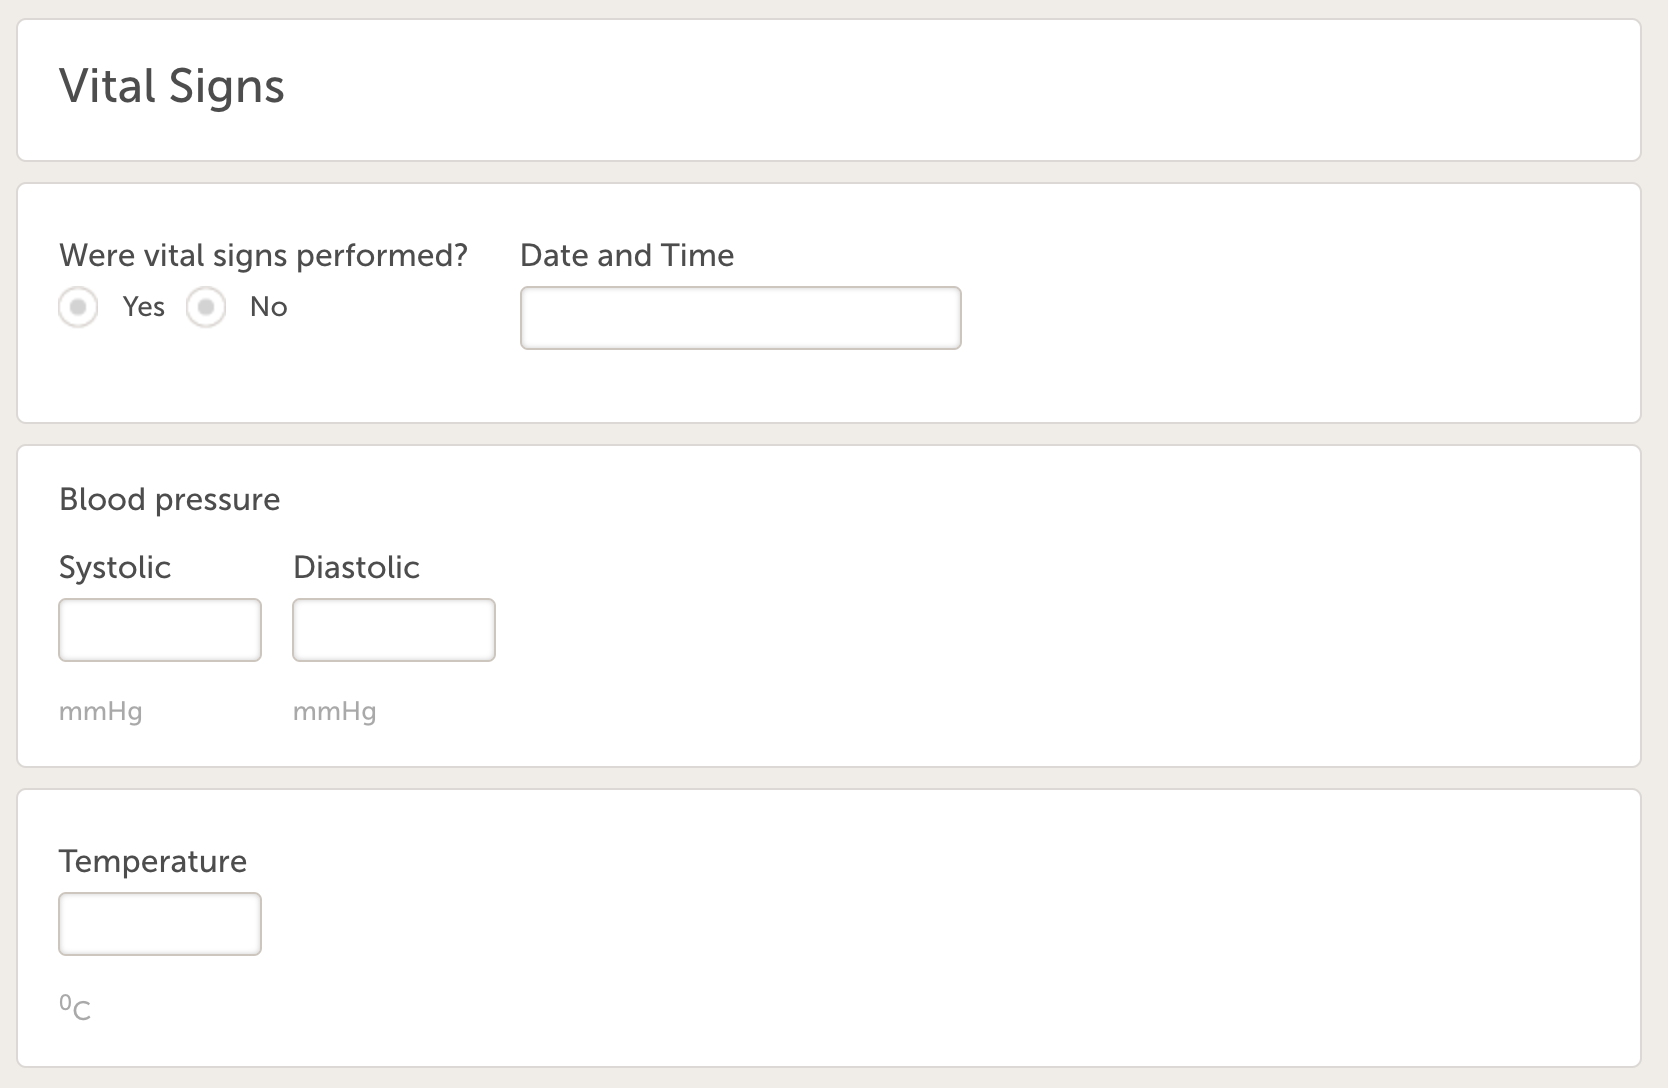
Task: Click the Vital Signs form heading
Action: coord(172,86)
